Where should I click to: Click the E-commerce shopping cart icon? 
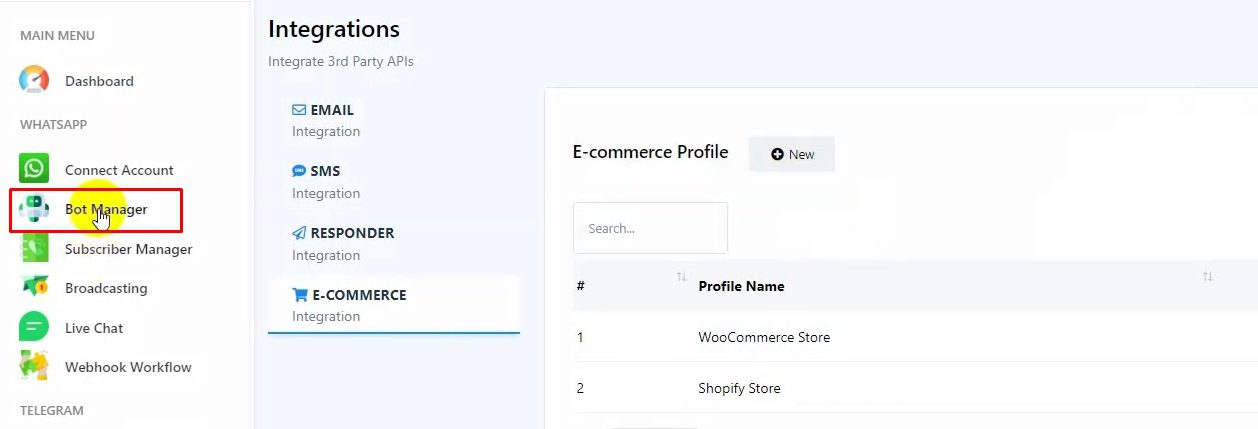pos(299,295)
